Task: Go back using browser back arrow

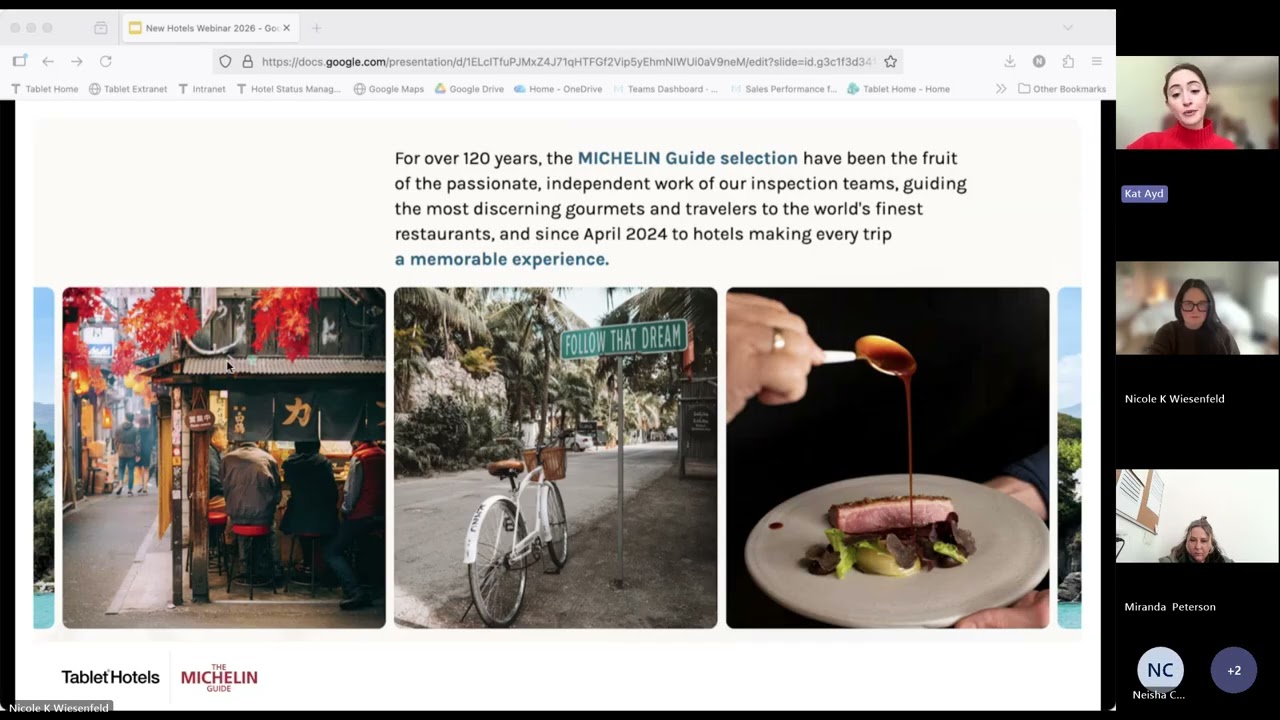Action: click(x=48, y=61)
